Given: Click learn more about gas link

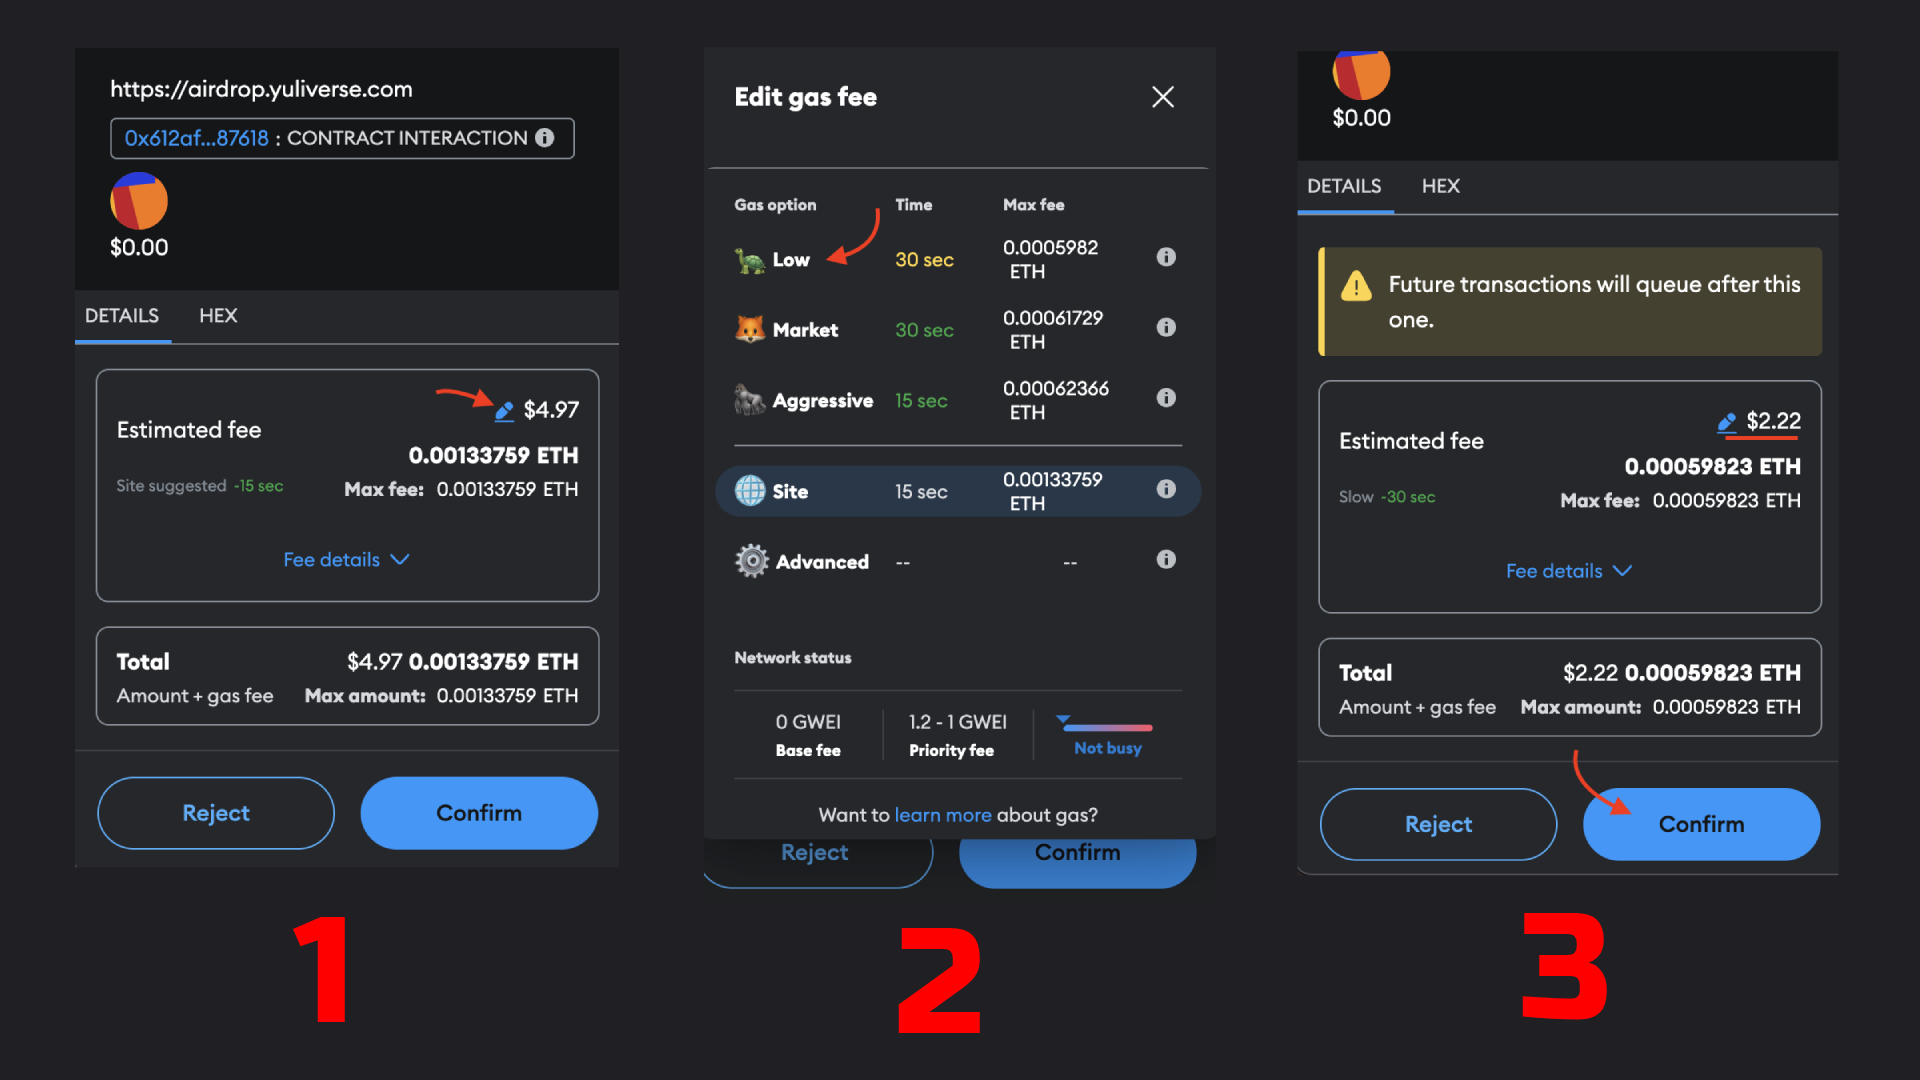Looking at the screenshot, I should point(942,814).
